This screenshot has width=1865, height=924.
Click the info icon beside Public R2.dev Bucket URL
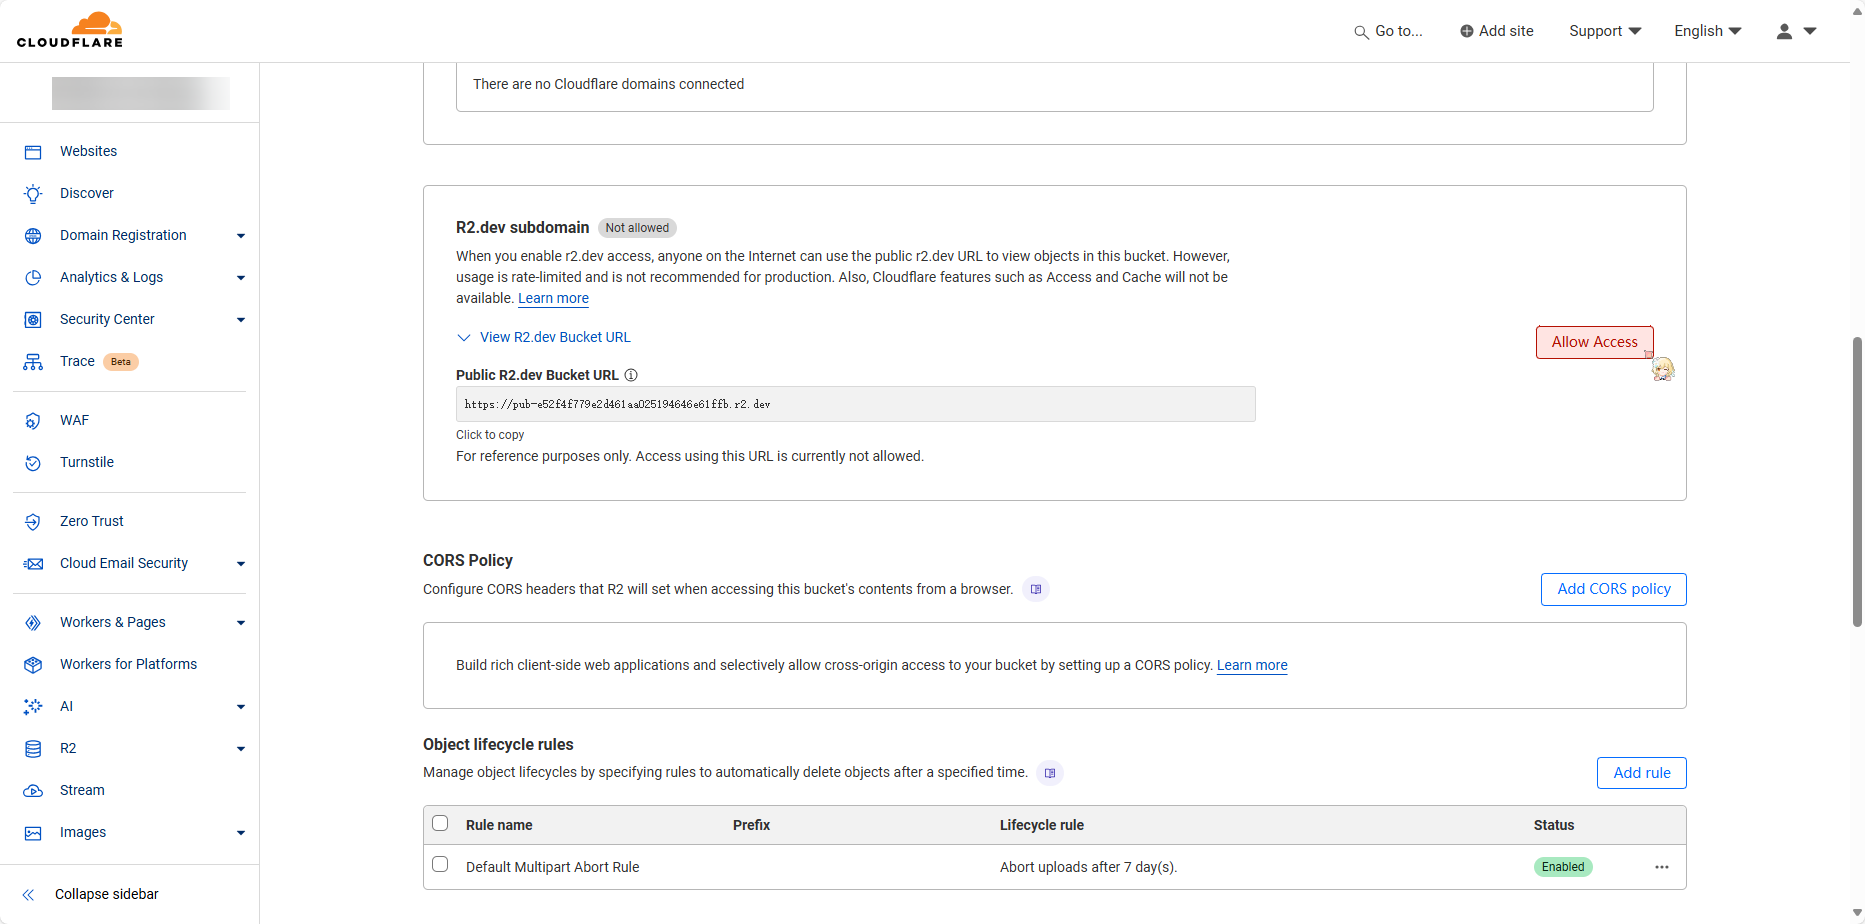tap(631, 375)
